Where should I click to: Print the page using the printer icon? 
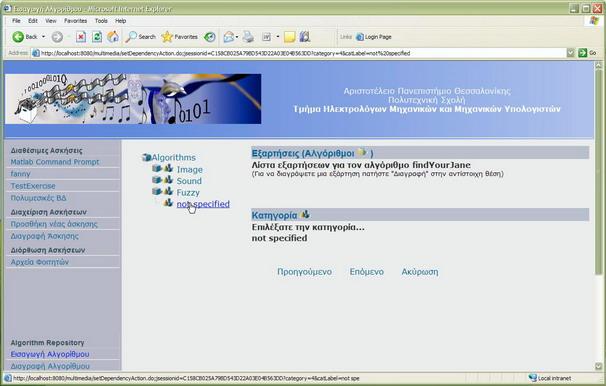coord(248,37)
